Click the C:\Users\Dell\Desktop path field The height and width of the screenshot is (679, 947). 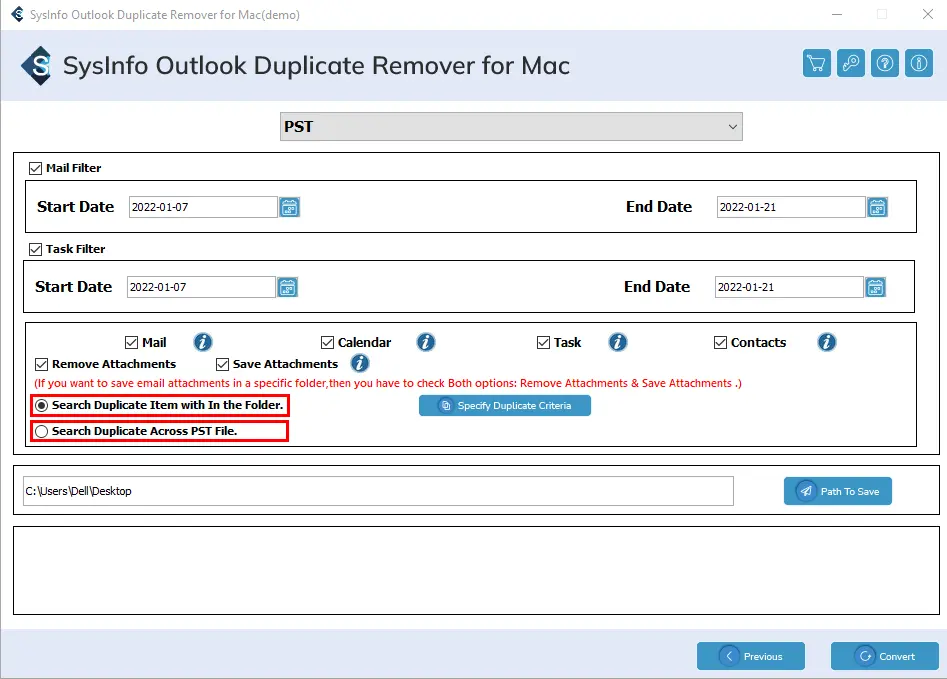[378, 491]
